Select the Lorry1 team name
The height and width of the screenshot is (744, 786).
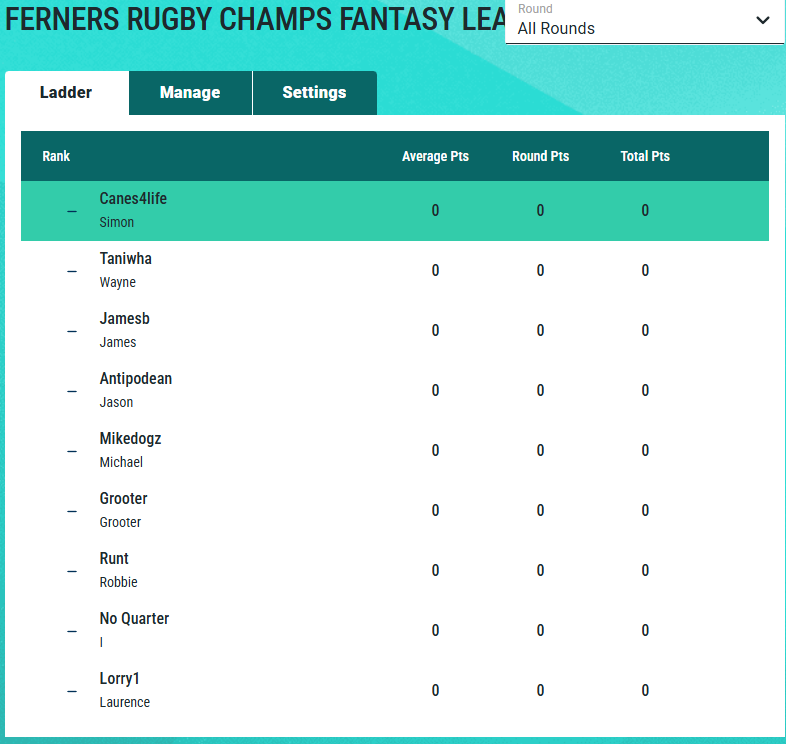[x=120, y=679]
